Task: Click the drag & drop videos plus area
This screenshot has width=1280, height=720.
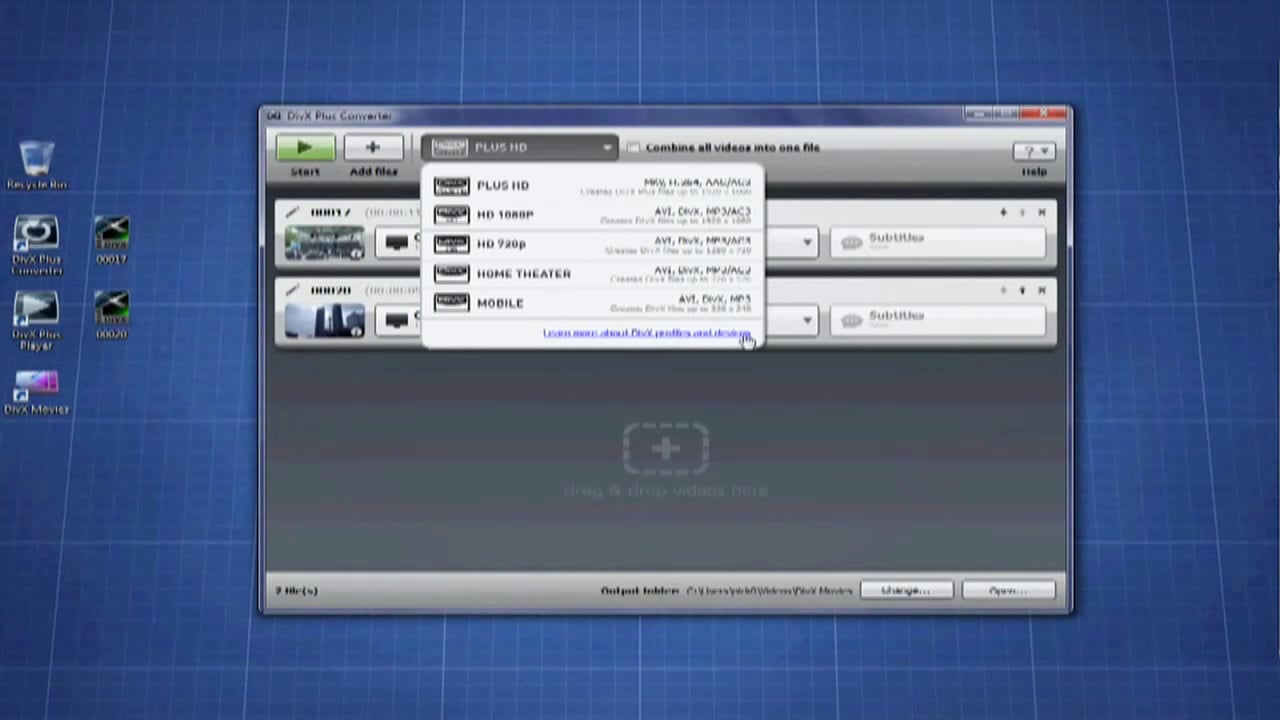Action: click(x=666, y=449)
